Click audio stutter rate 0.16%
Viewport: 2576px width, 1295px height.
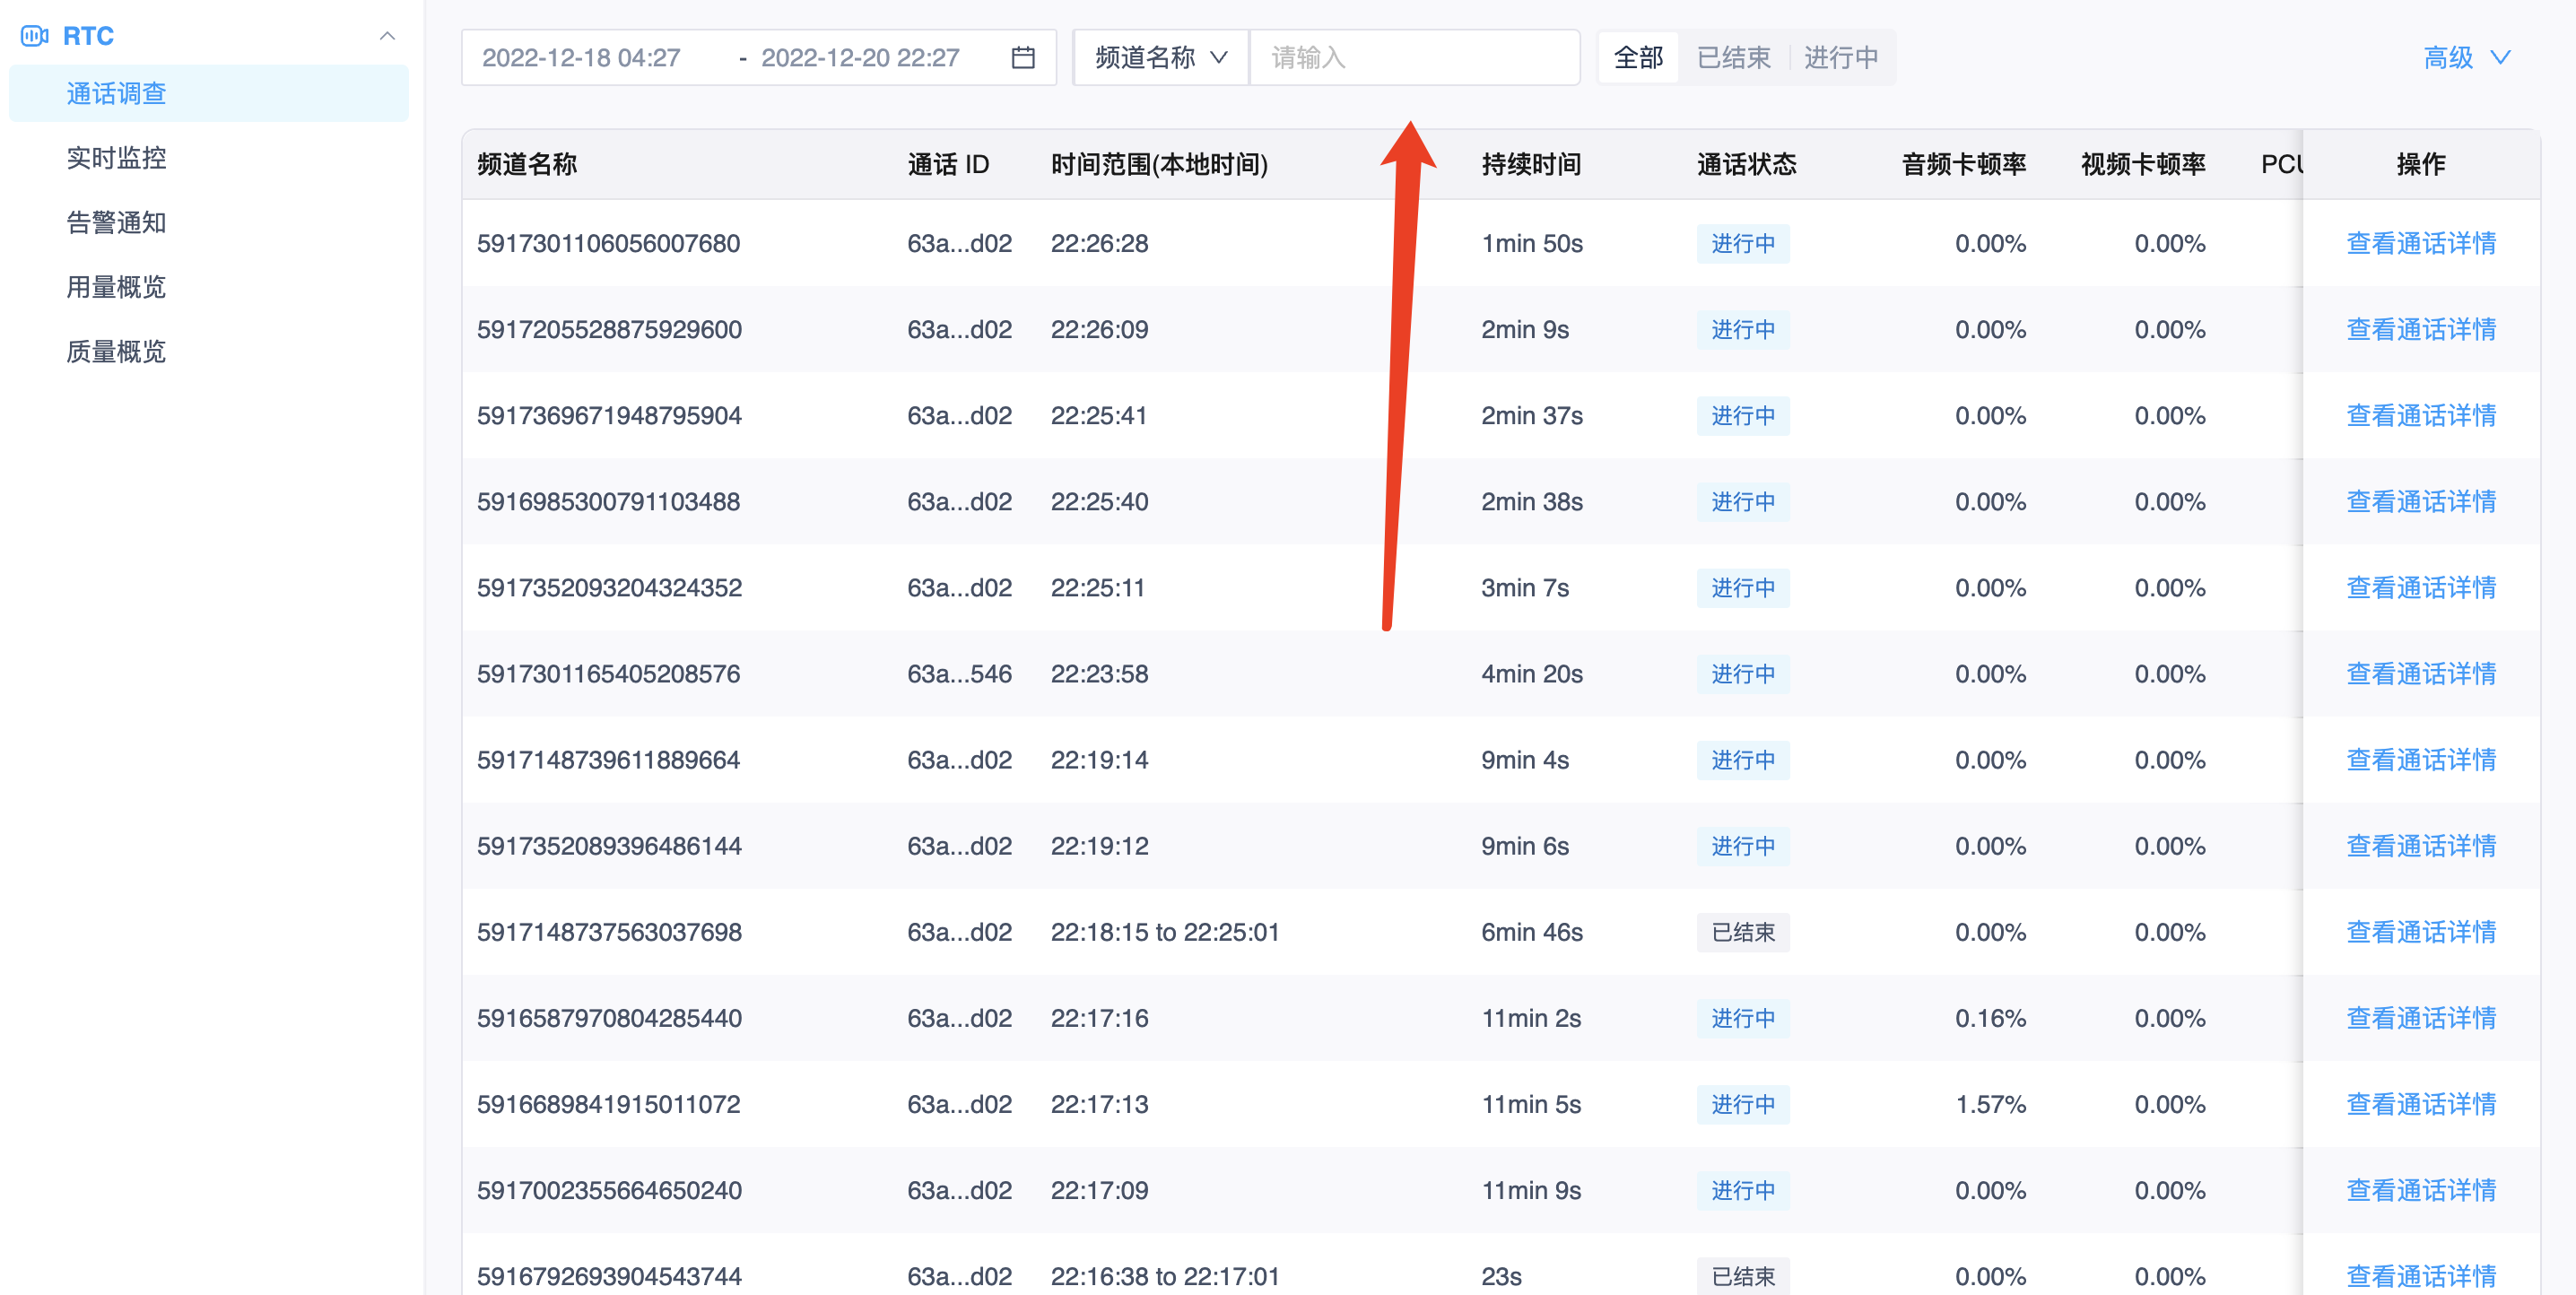pos(1990,1018)
